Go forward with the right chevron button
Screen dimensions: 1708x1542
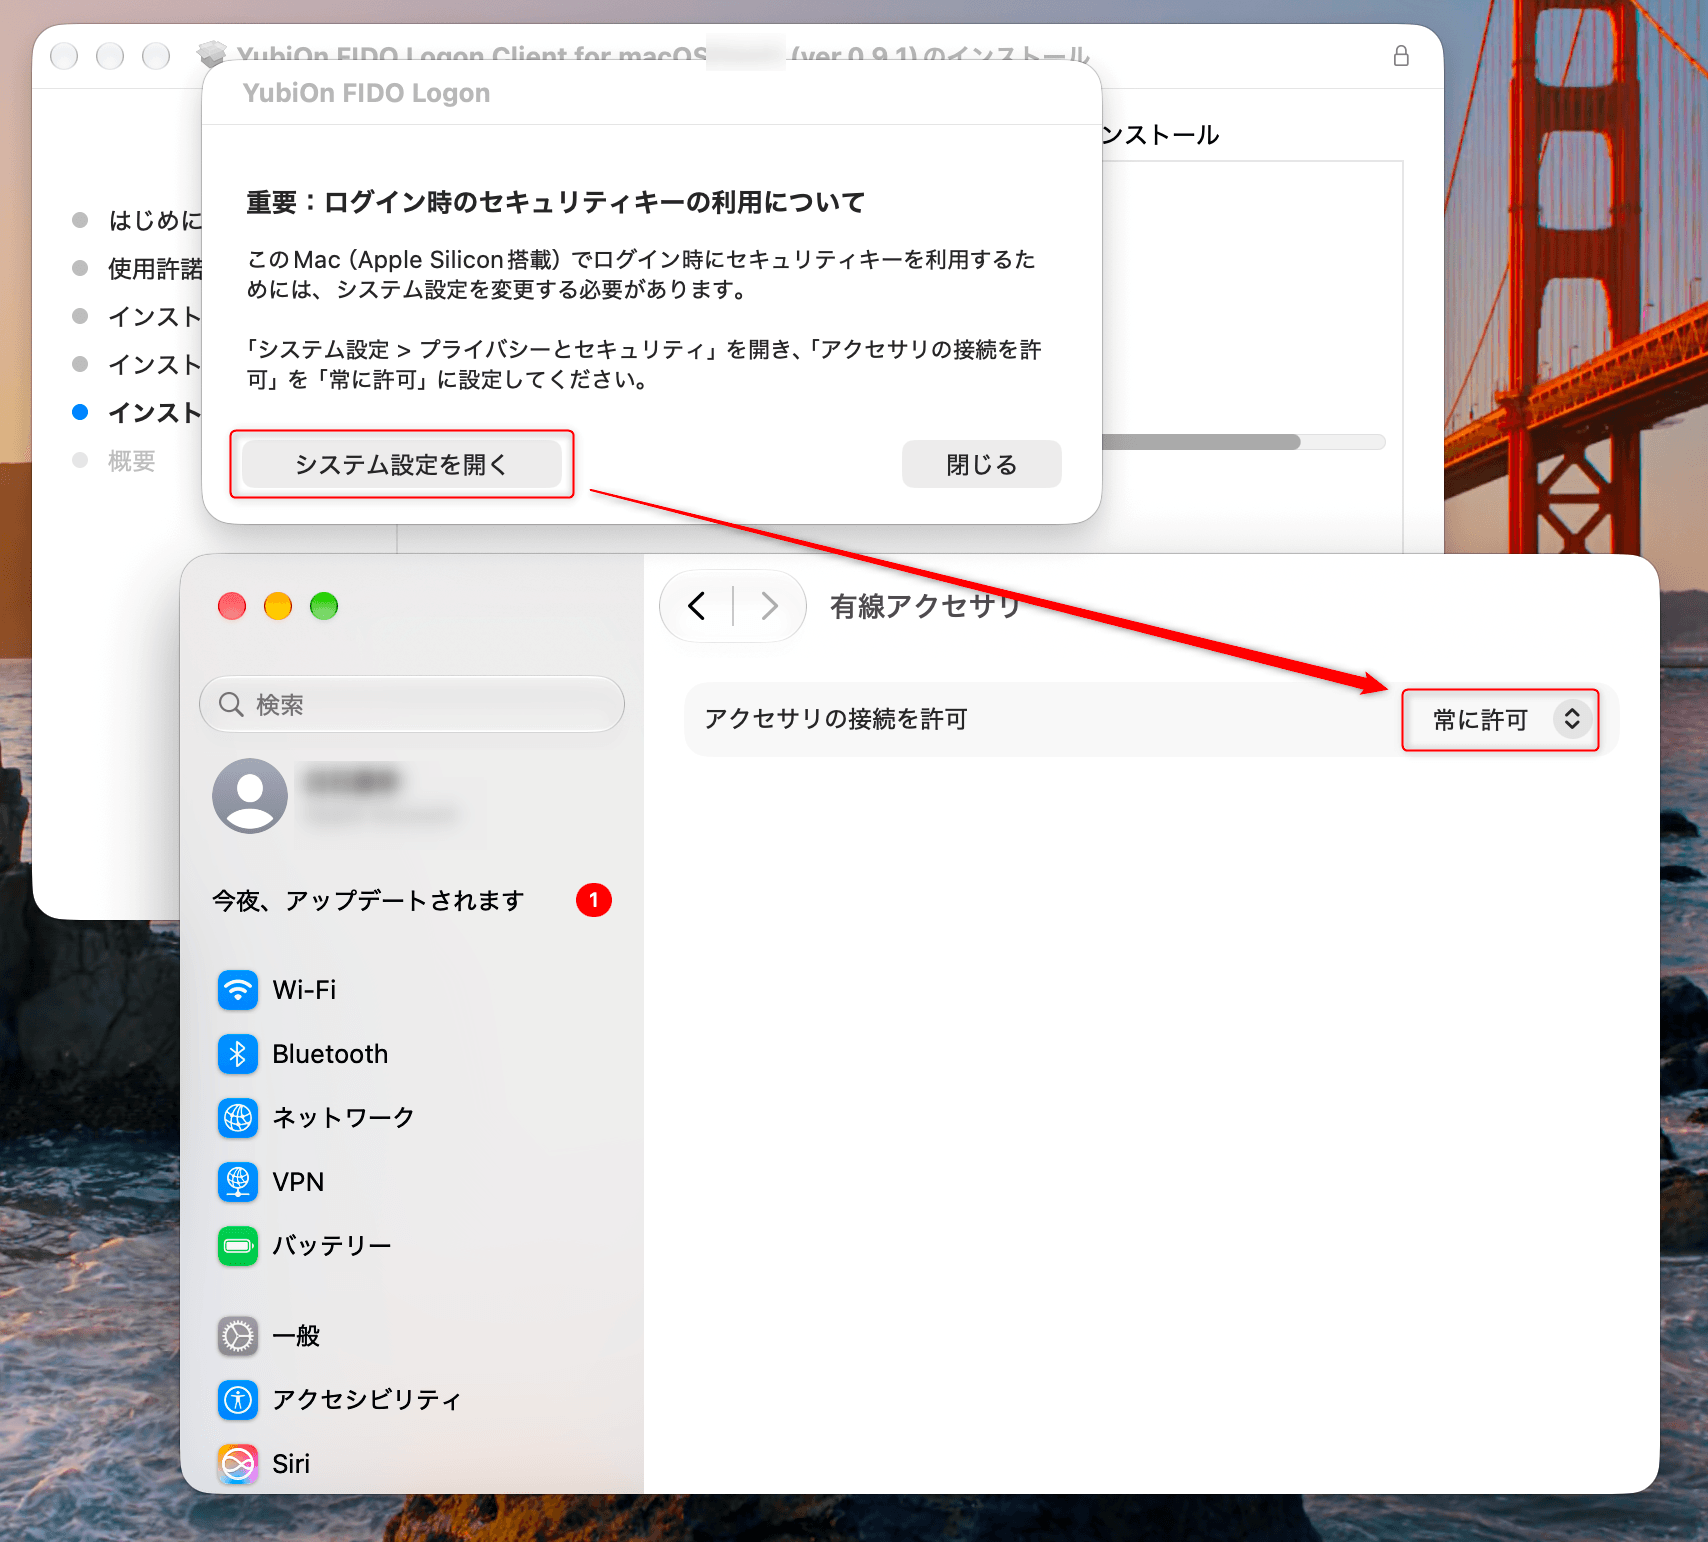pos(769,606)
